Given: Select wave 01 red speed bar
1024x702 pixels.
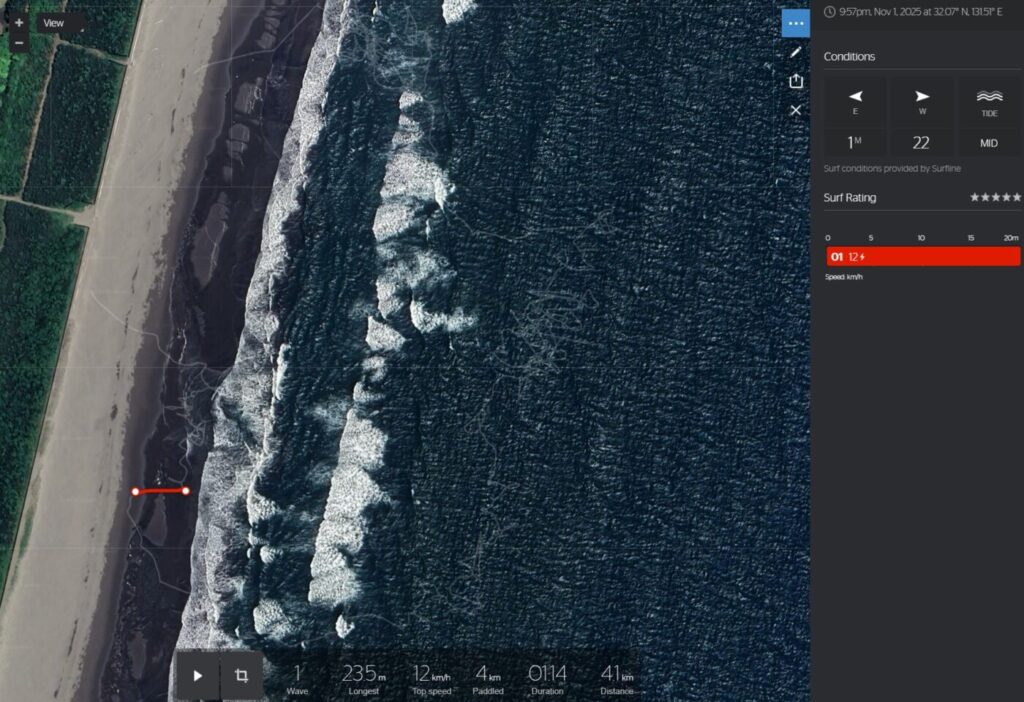Looking at the screenshot, I should [x=923, y=257].
